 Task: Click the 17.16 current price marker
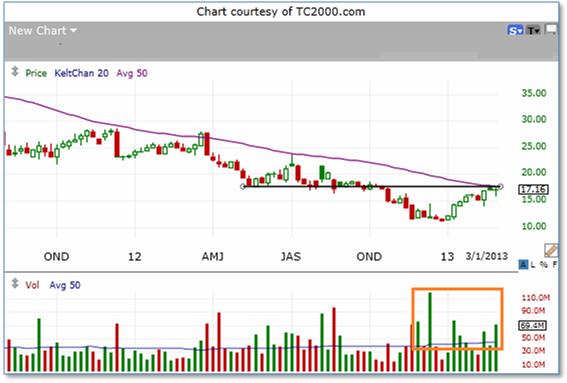(x=533, y=190)
